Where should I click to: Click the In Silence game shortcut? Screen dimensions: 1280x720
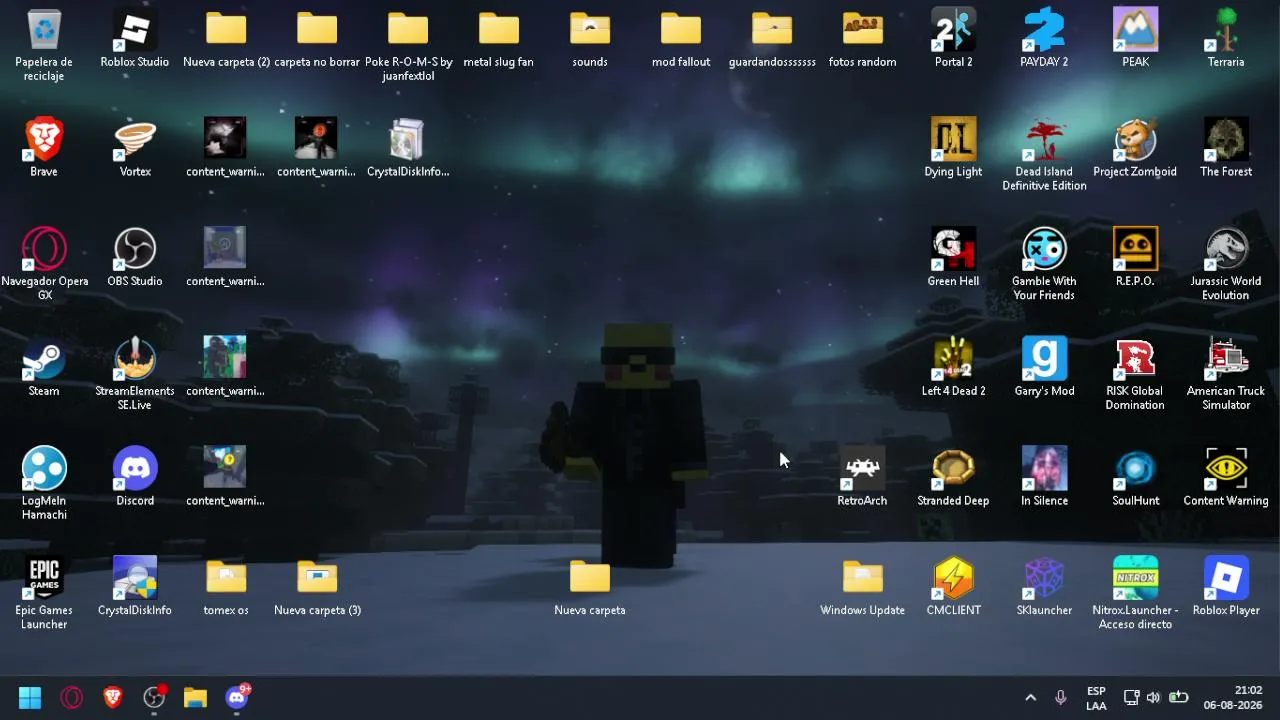pyautogui.click(x=1044, y=478)
